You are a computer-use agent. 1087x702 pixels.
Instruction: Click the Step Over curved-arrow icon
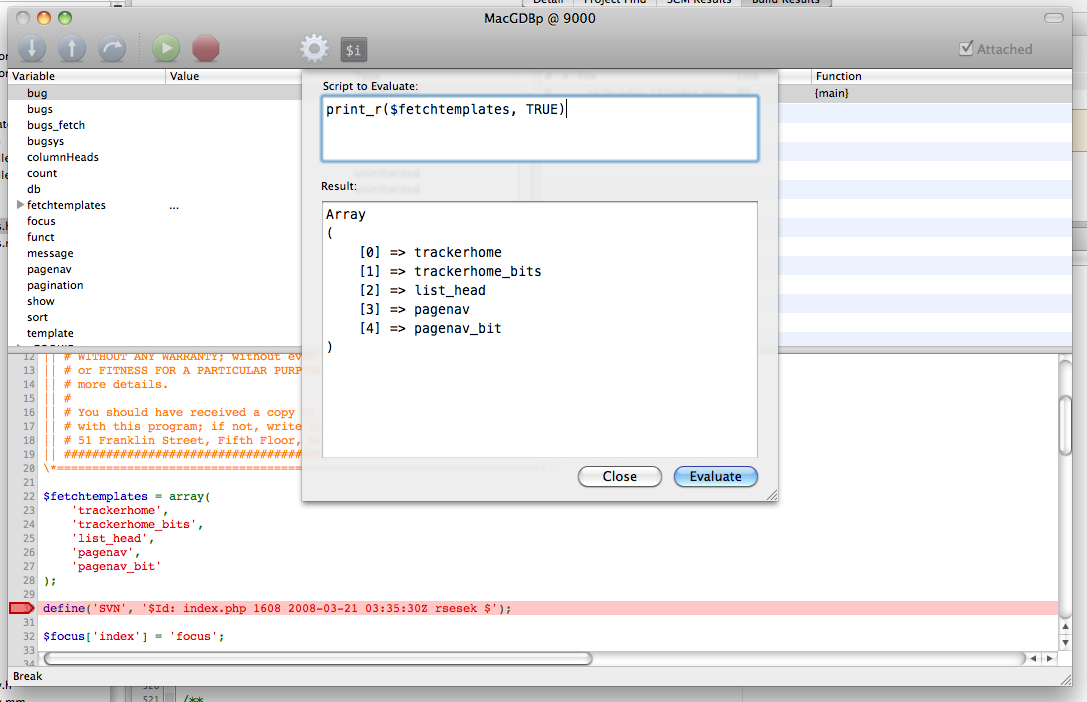click(112, 49)
